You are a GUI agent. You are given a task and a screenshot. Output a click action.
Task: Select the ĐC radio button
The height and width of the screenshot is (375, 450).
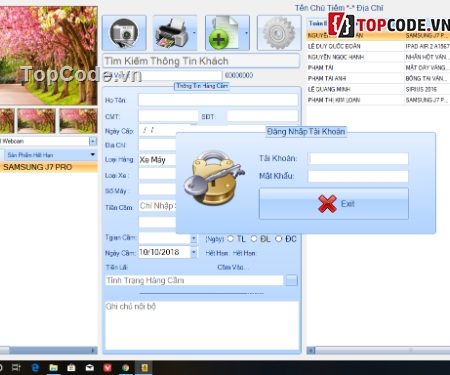point(279,239)
